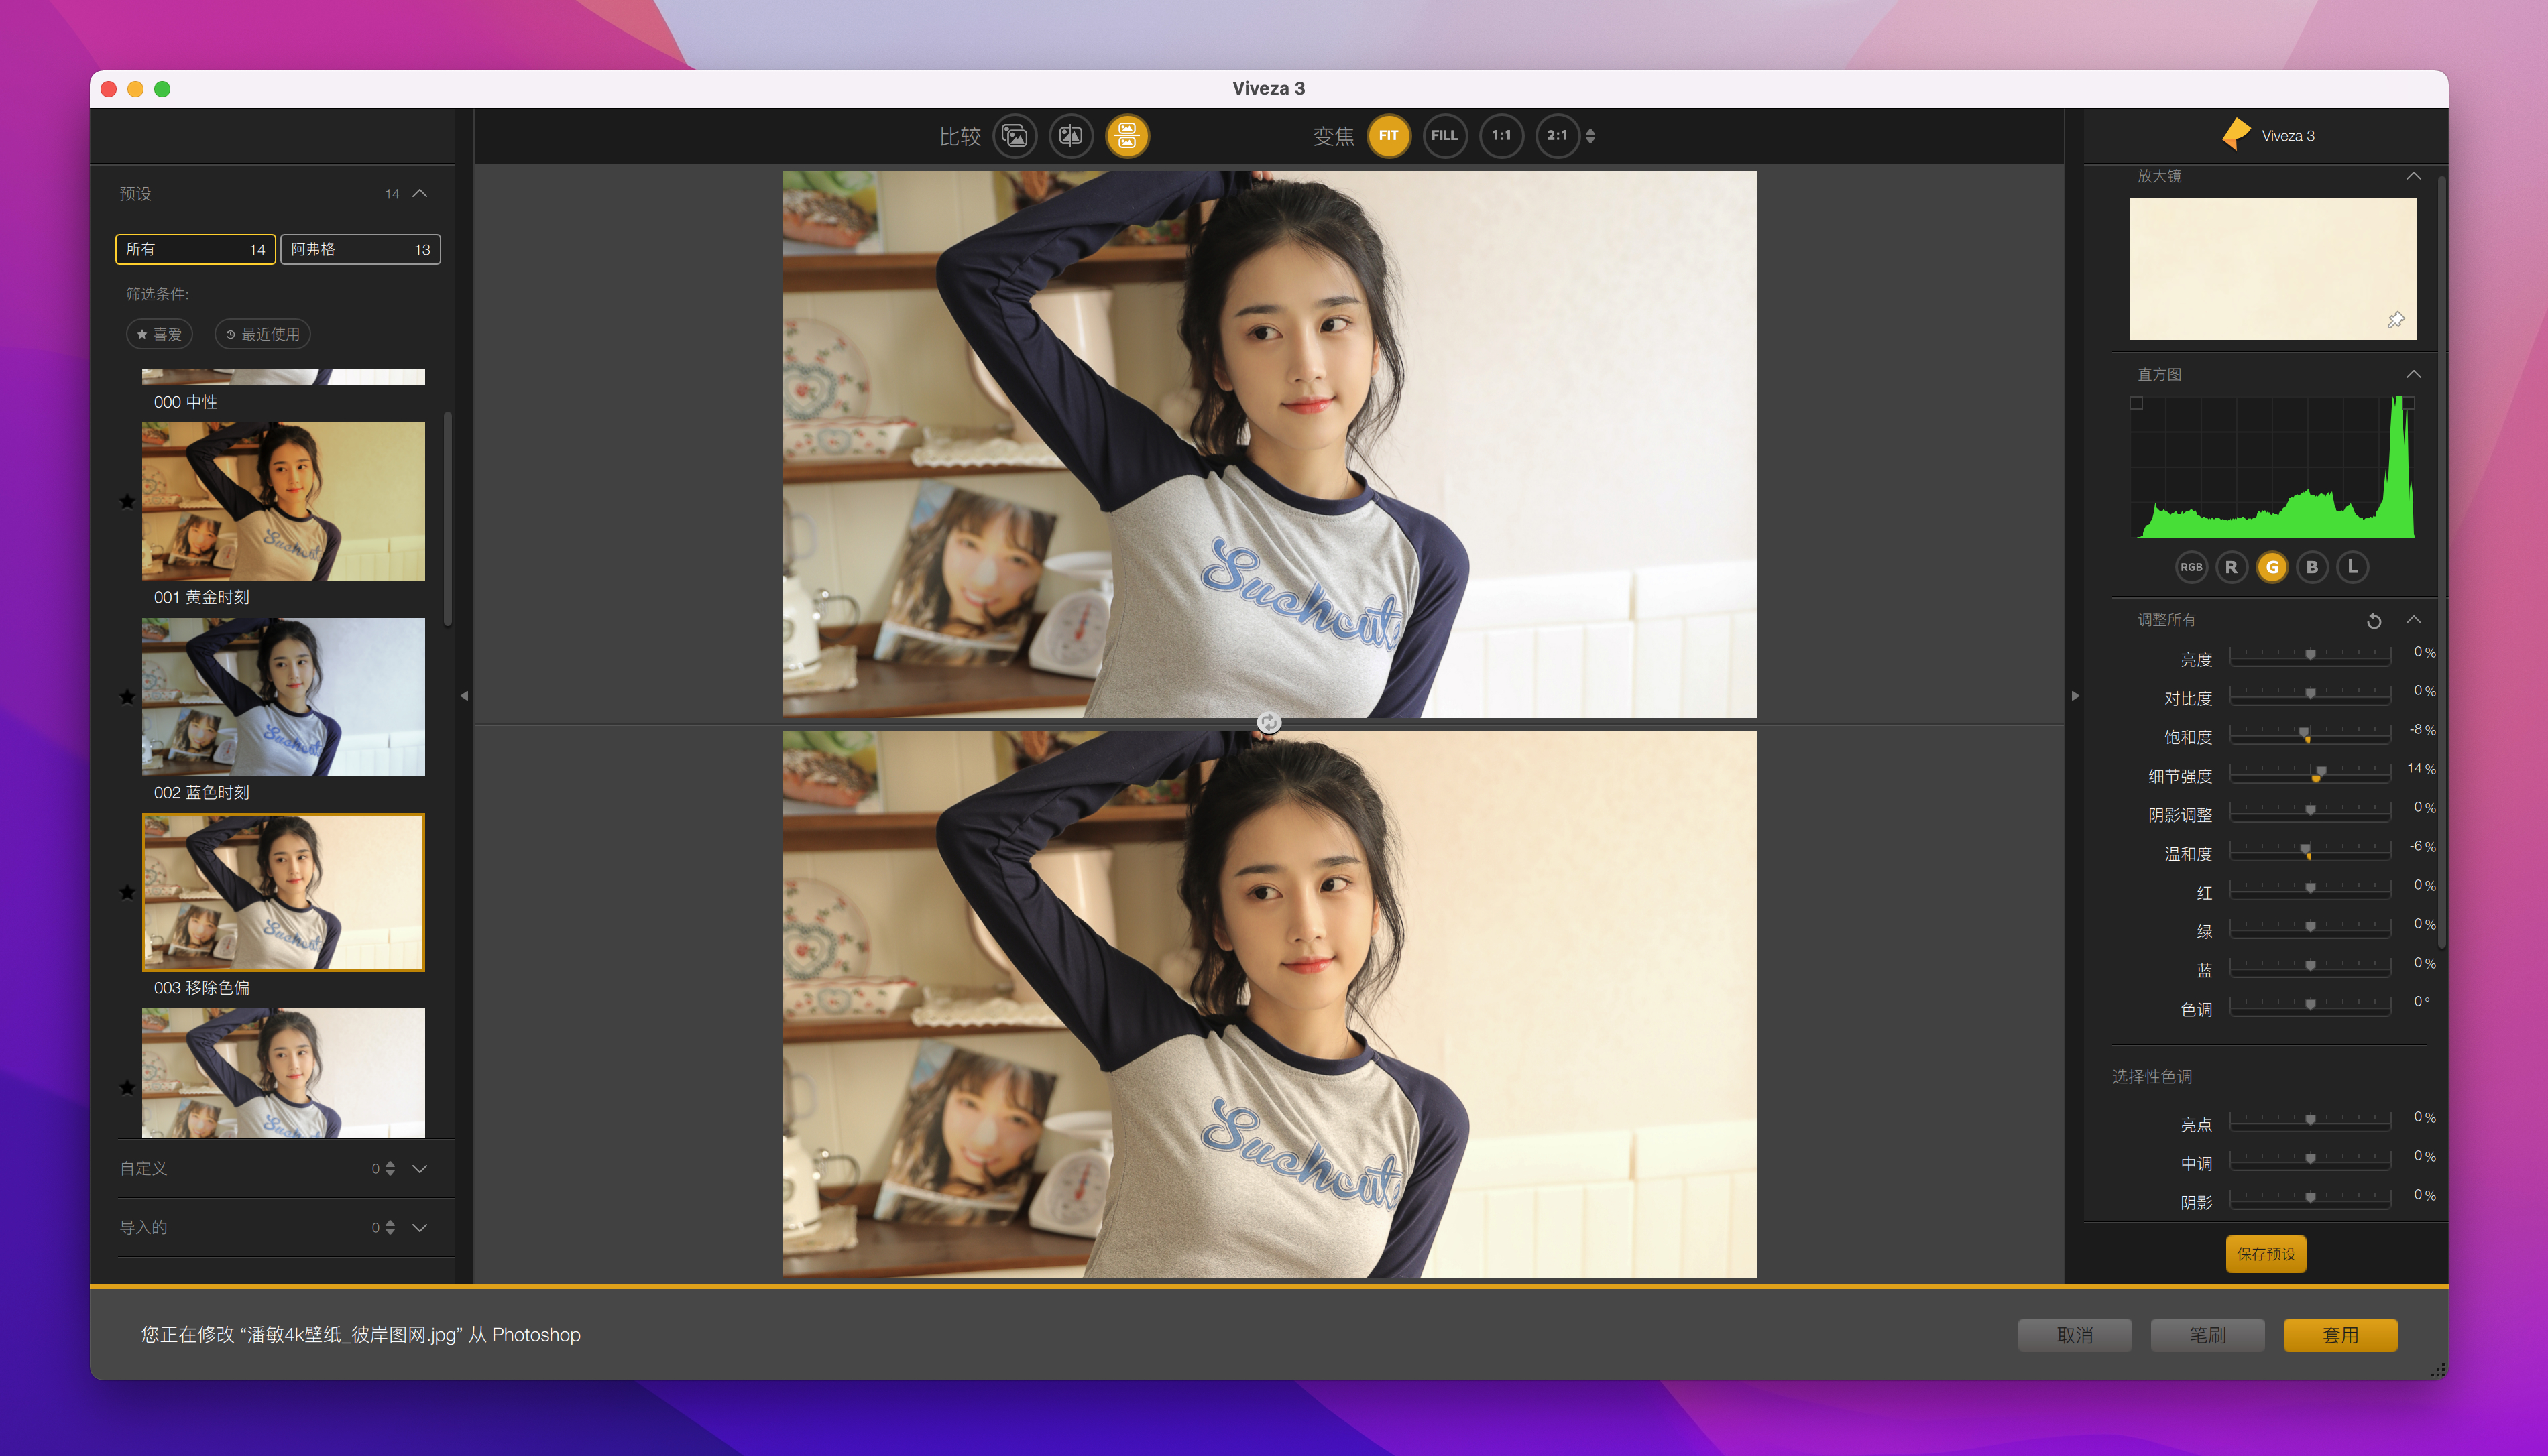Click the favorite star beside 001 黄金时刻
The width and height of the screenshot is (2548, 1456).
tap(127, 501)
